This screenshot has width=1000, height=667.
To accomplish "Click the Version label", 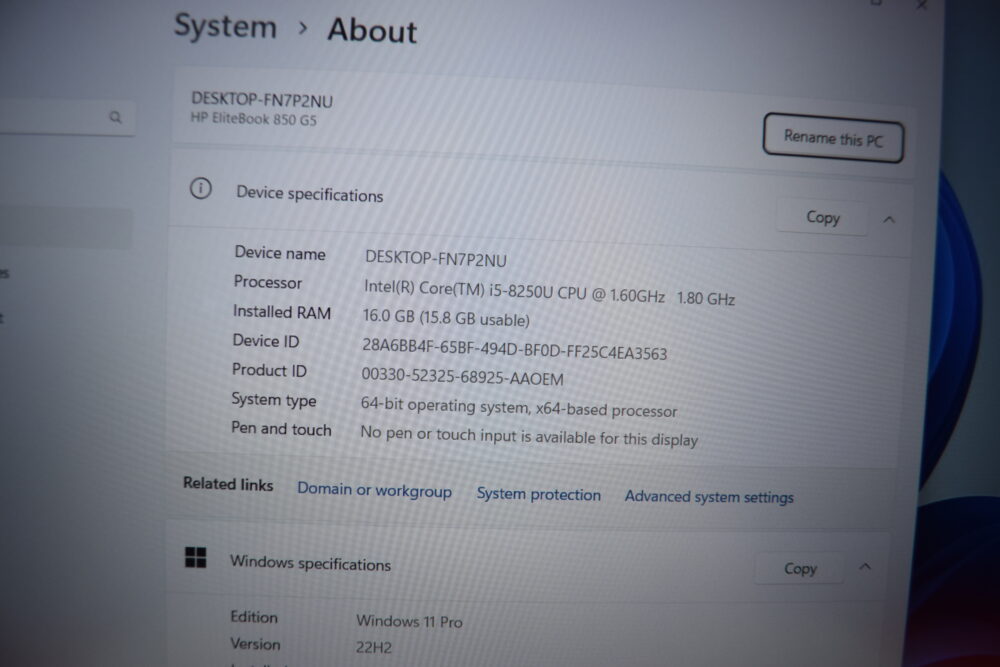I will pyautogui.click(x=255, y=644).
